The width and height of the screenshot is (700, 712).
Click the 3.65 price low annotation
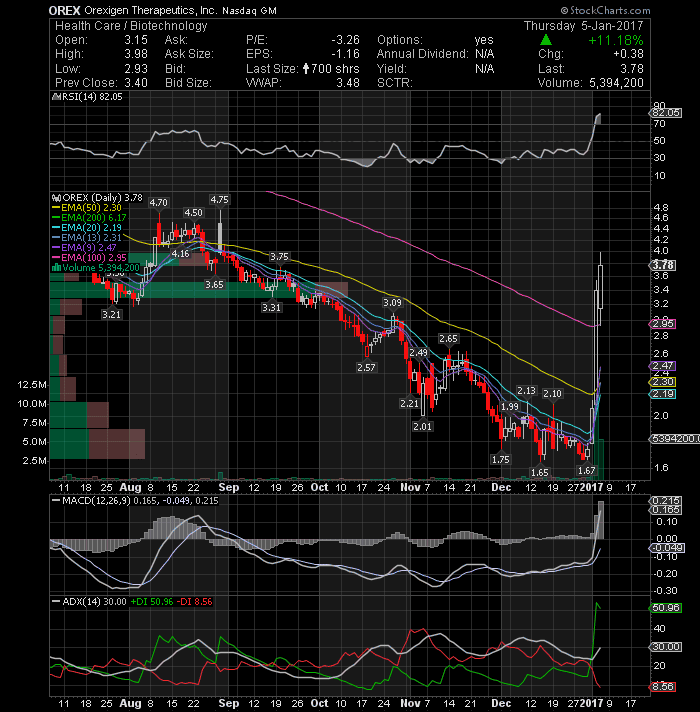click(x=214, y=285)
